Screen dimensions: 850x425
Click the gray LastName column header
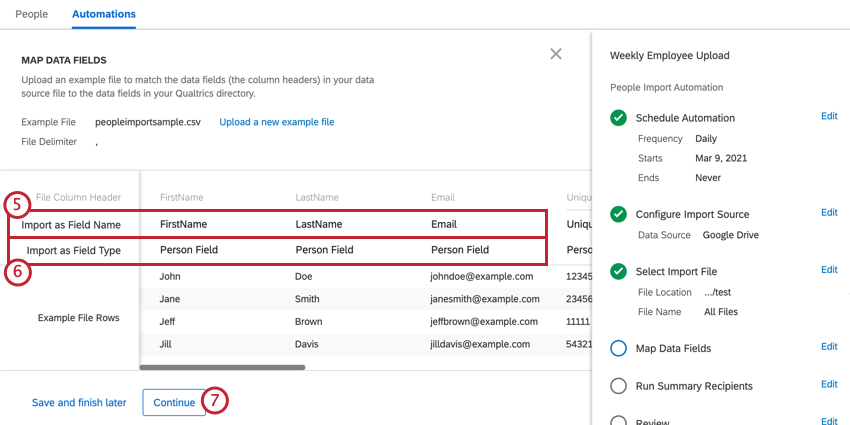317,197
